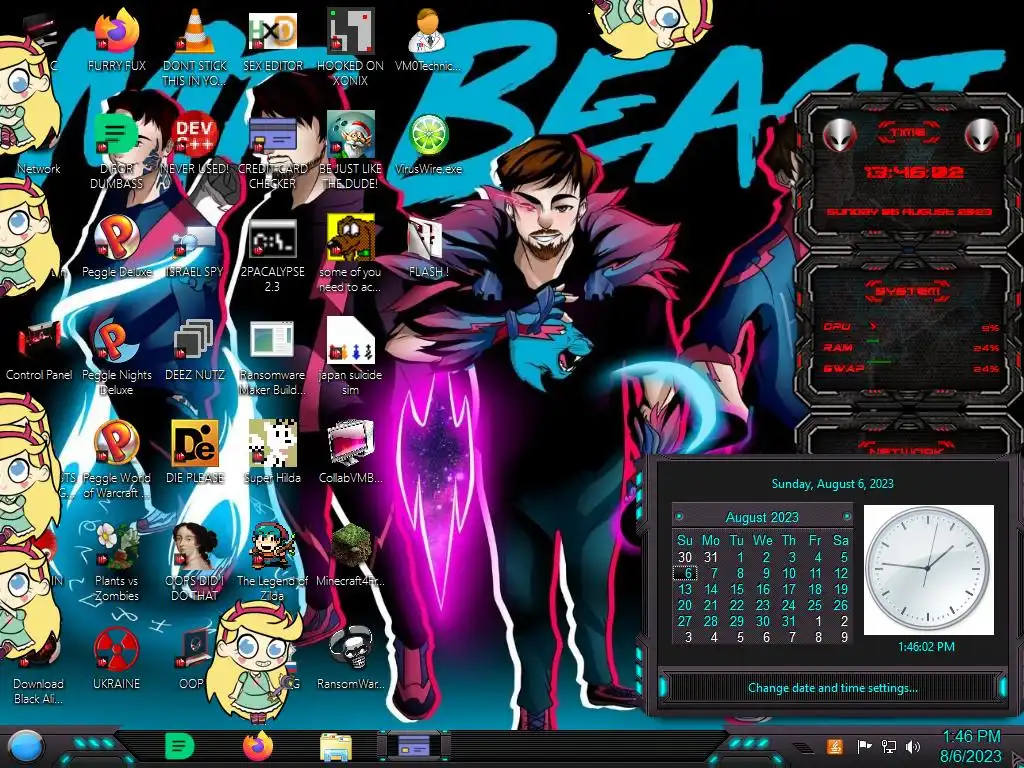Open The Legend of Zilda icon
1024x768 pixels.
(272, 547)
